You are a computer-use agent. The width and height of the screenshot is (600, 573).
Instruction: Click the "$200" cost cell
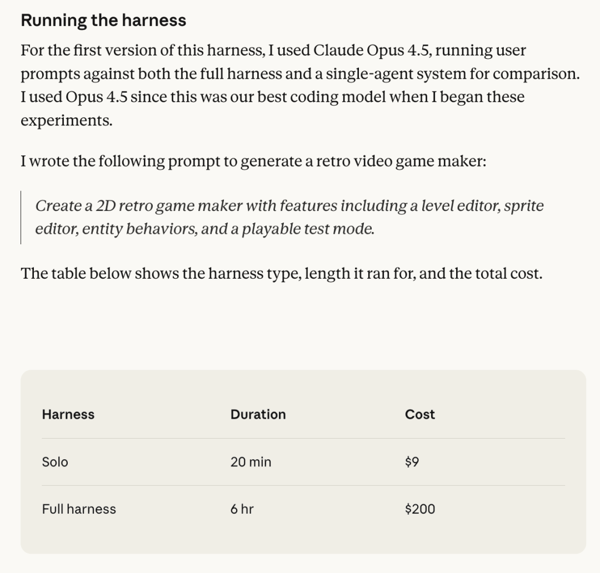[x=420, y=509]
